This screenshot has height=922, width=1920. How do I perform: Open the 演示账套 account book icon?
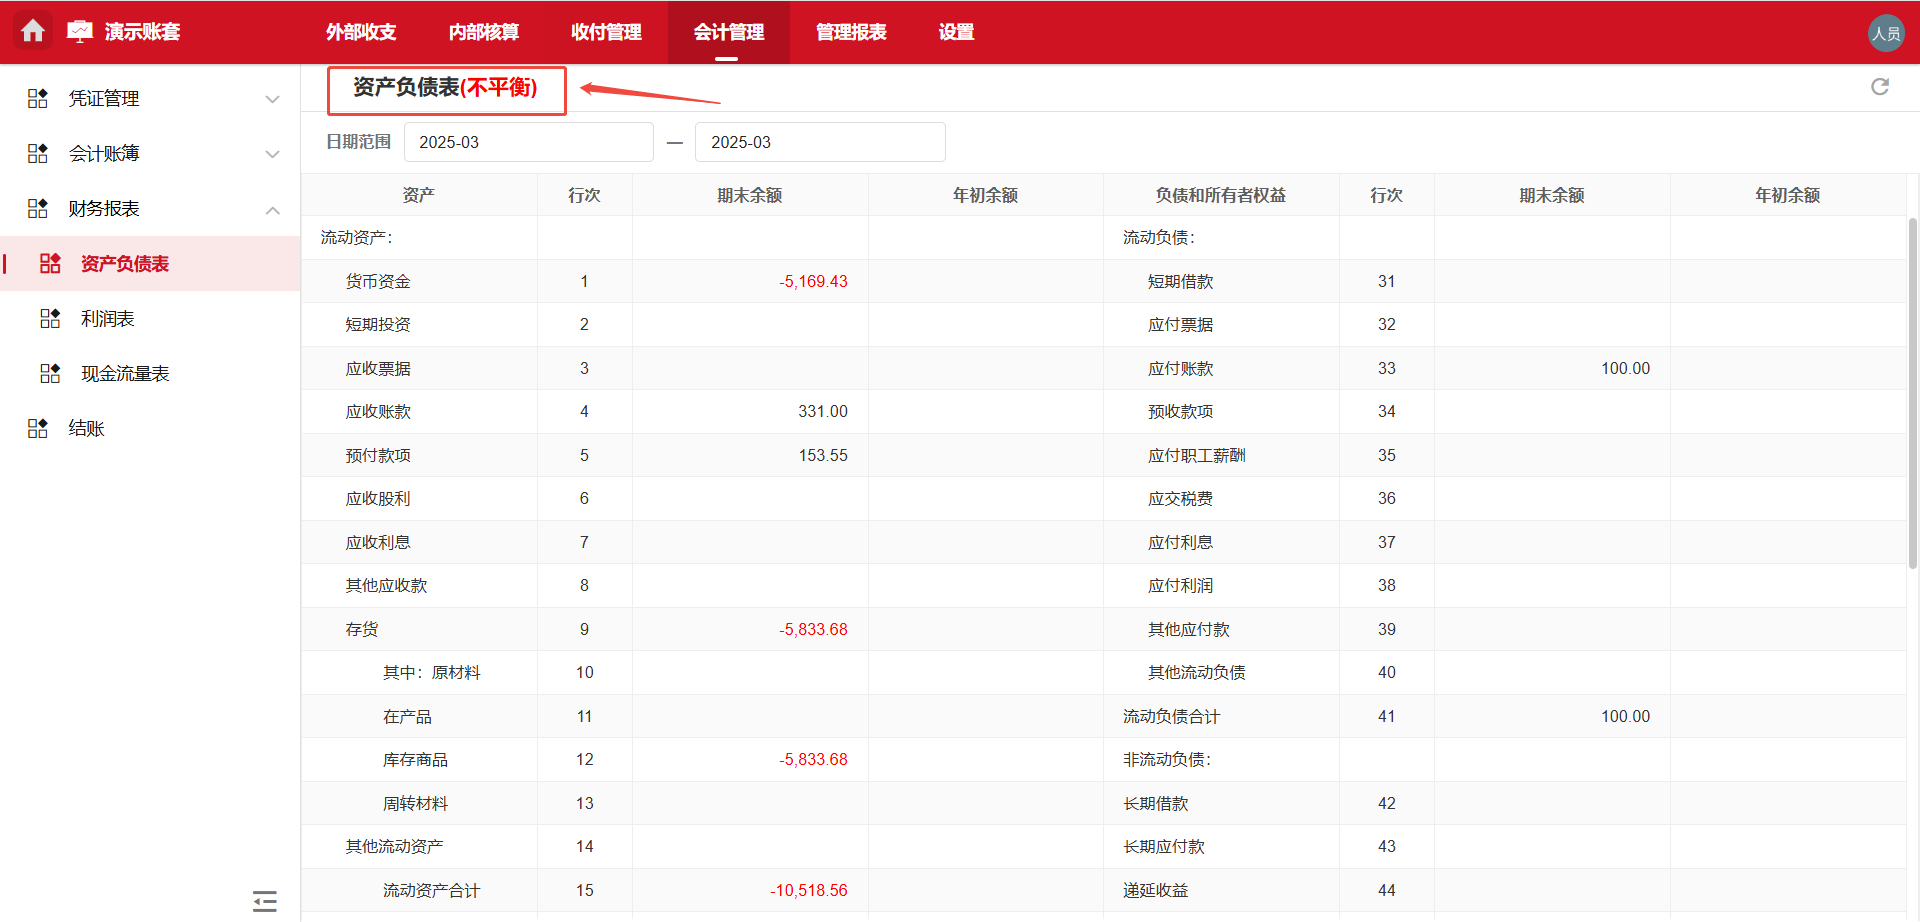tap(80, 29)
